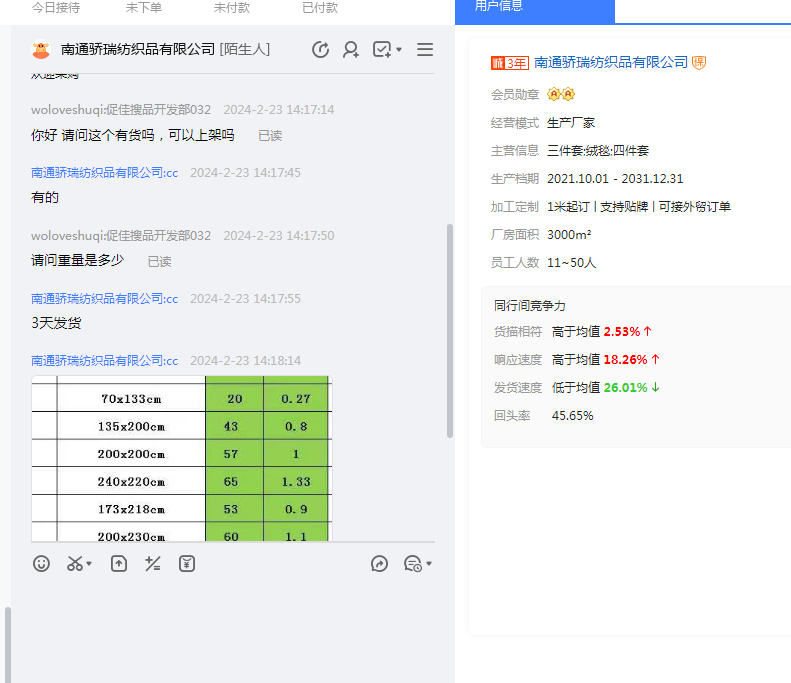Click the sender name at 14:17:45 message
Screen dimensions: 791x683
[x=105, y=173]
